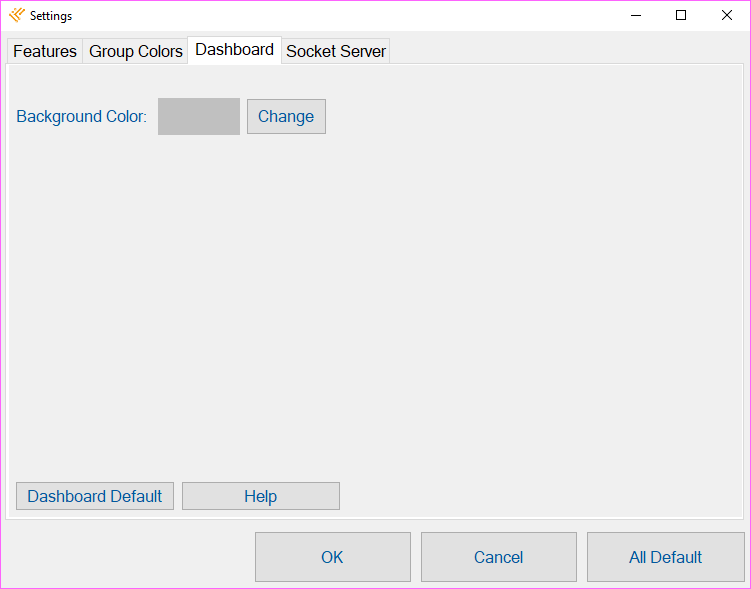Screen dimensions: 751x589
Task: Click the Background Color label
Action: click(x=81, y=116)
